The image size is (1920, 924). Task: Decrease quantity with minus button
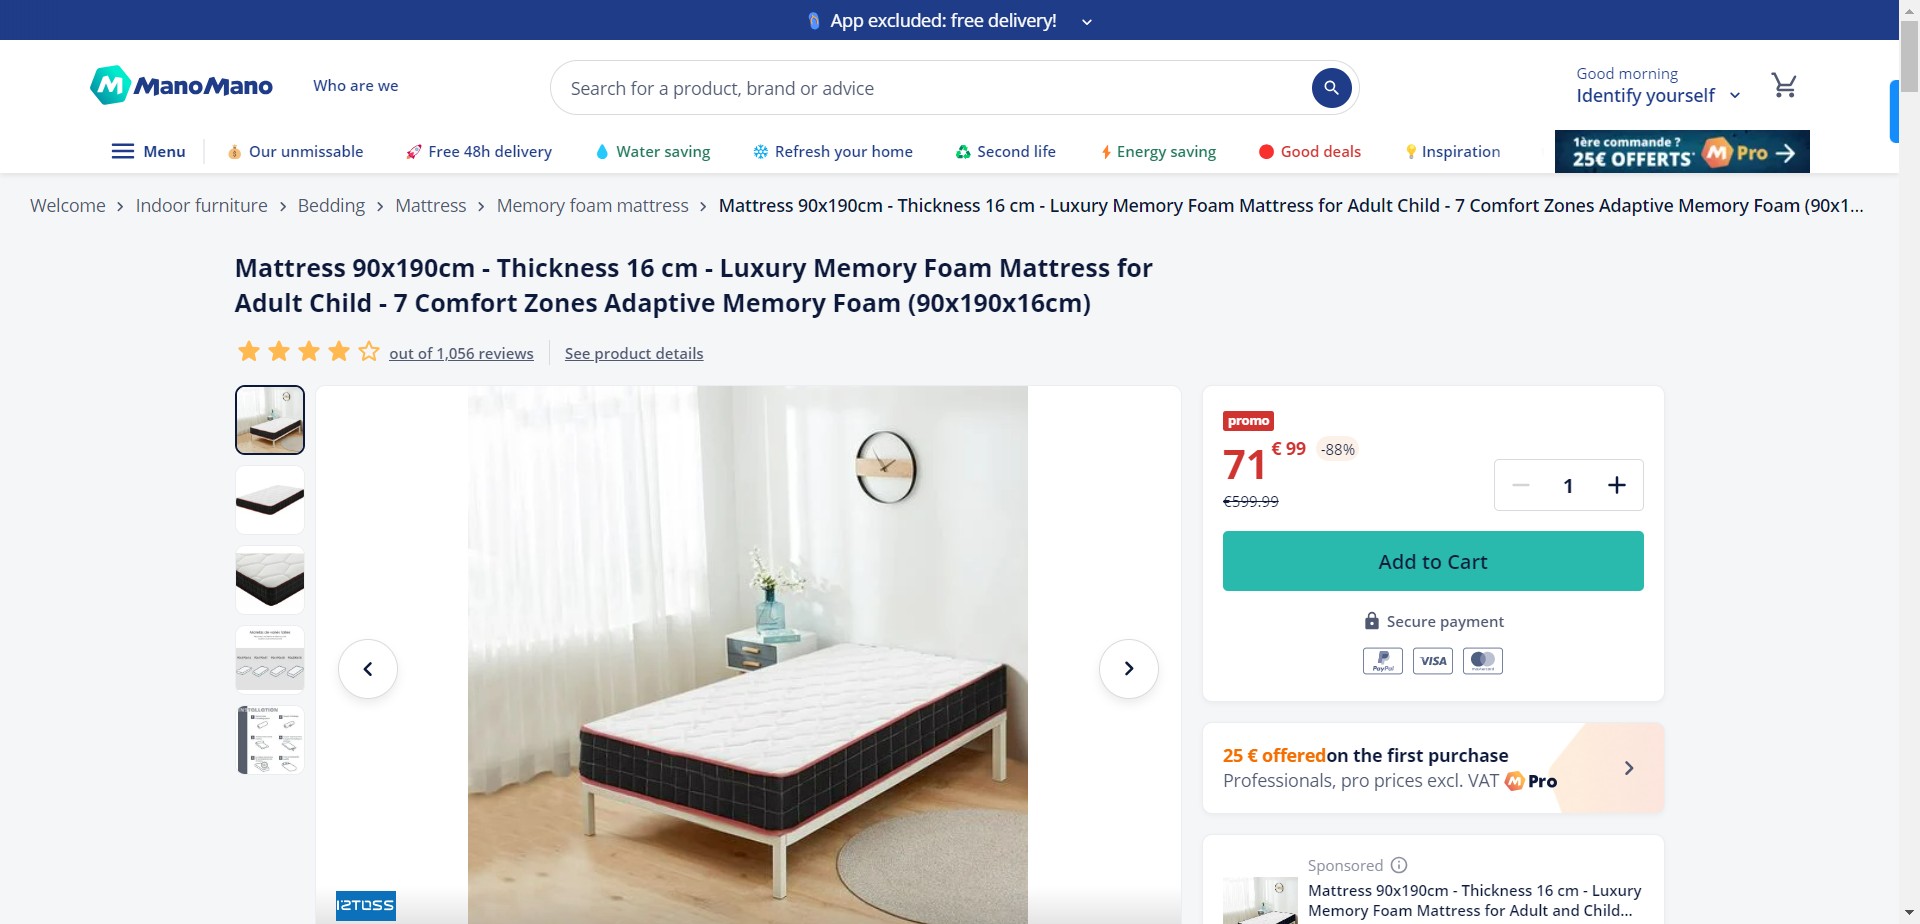(x=1521, y=485)
